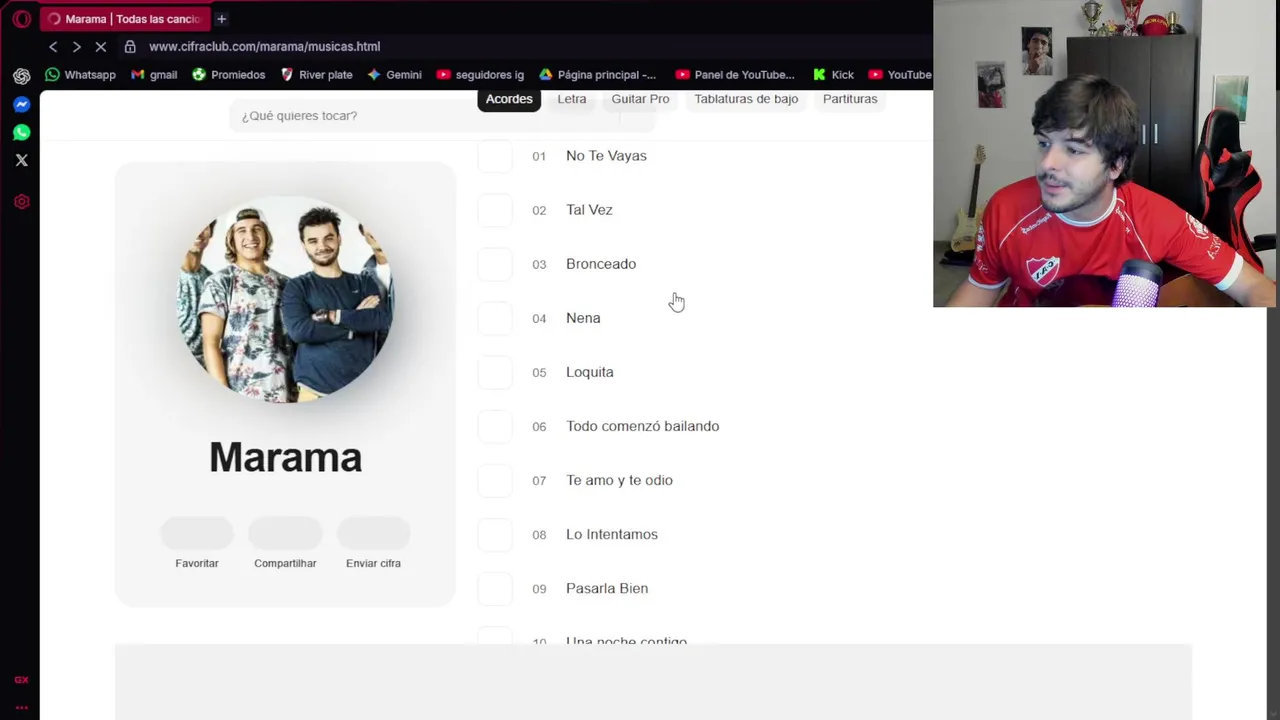
Task: Select the Tablaturas de bajo tab
Action: [746, 99]
